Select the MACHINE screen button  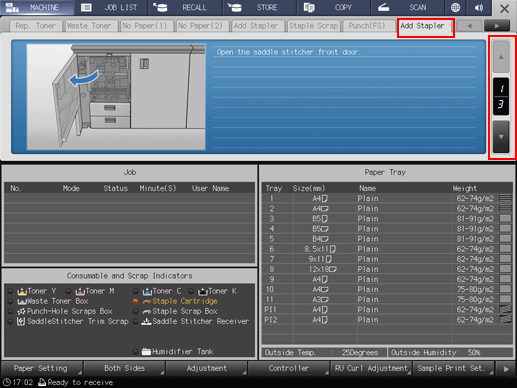37,7
